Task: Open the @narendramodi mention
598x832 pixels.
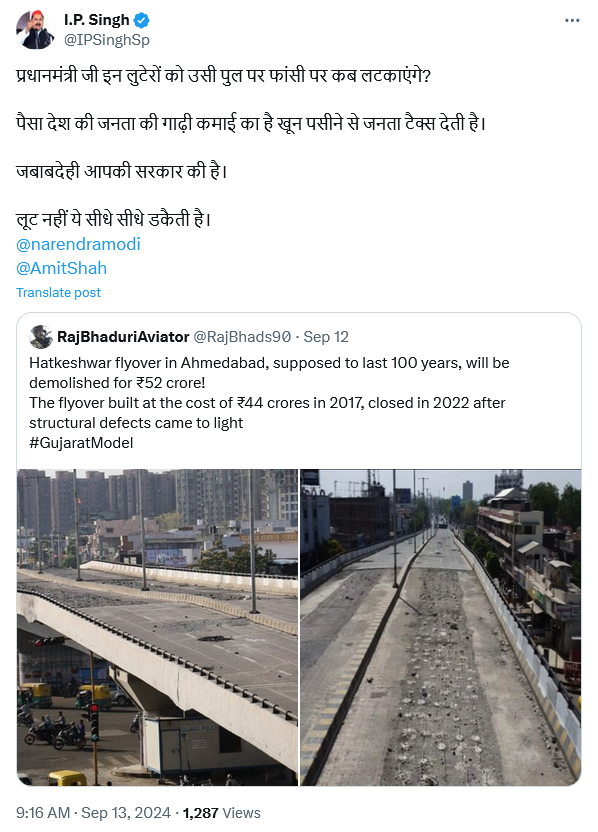Action: pos(79,244)
